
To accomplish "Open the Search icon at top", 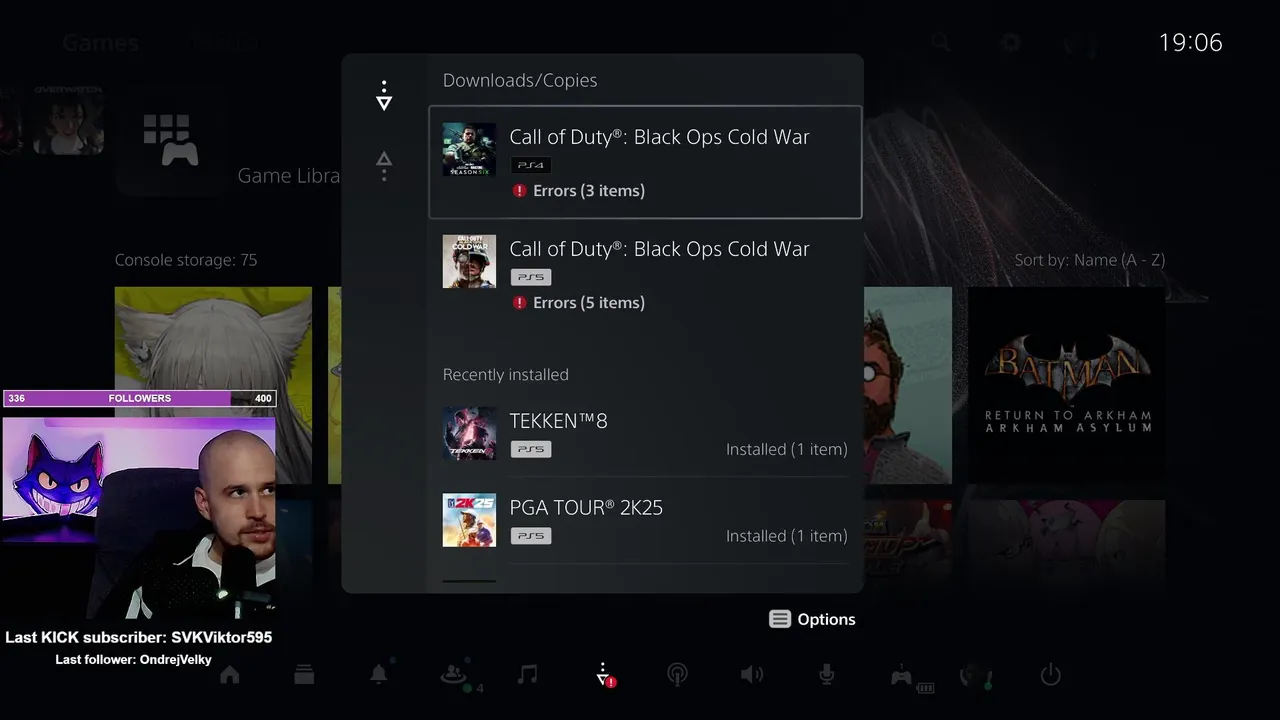I will [x=940, y=42].
